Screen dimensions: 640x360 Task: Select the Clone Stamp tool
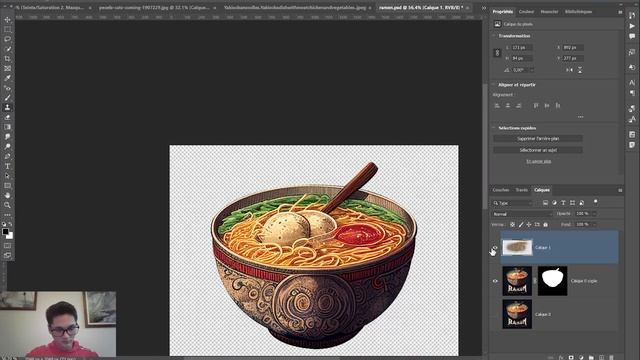click(x=7, y=107)
